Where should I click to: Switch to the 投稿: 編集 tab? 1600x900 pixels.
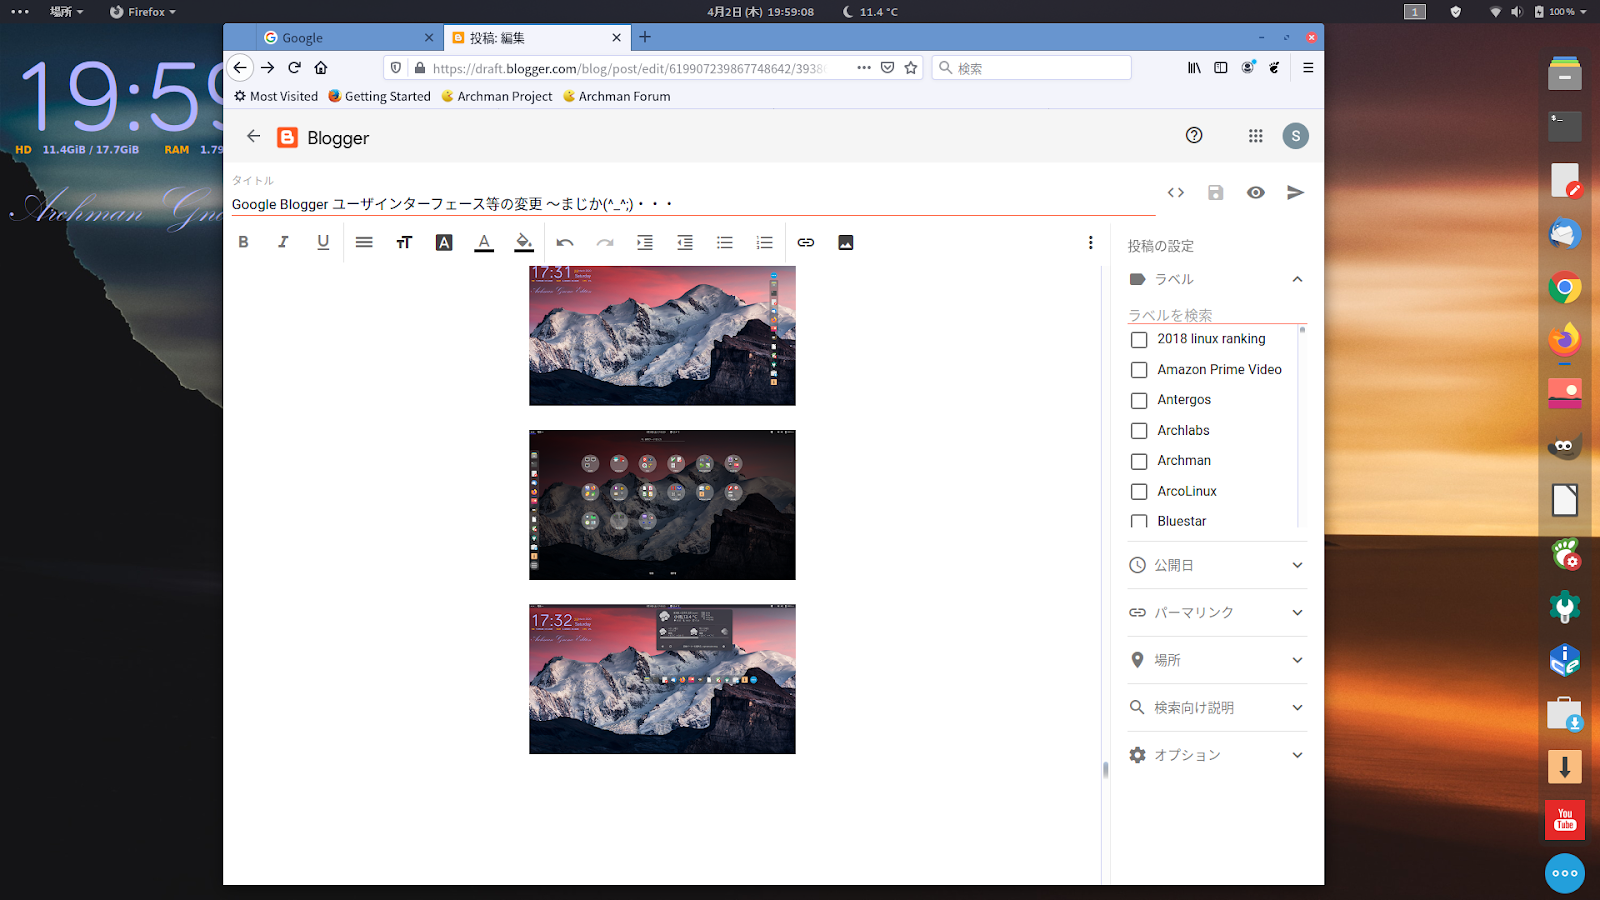tap(536, 38)
